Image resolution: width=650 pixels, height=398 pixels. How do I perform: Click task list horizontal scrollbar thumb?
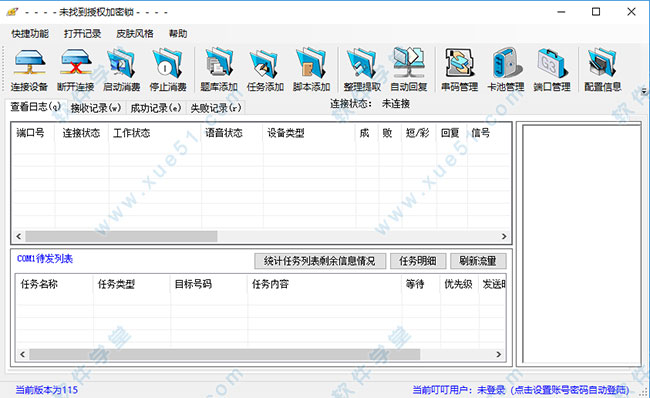tap(224, 354)
